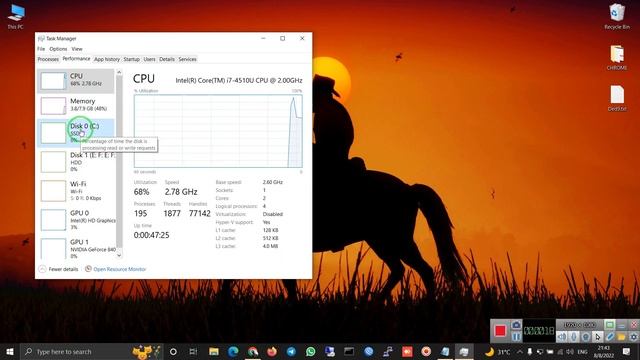Switch to the Users tab
Screen dimensions: 640x360
click(x=149, y=59)
